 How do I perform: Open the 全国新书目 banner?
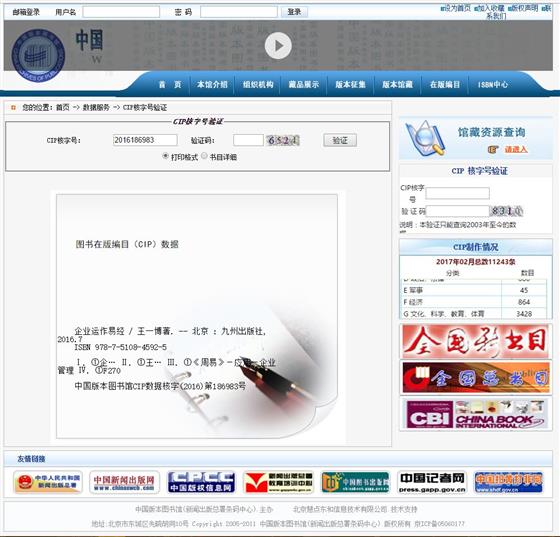(x=475, y=341)
